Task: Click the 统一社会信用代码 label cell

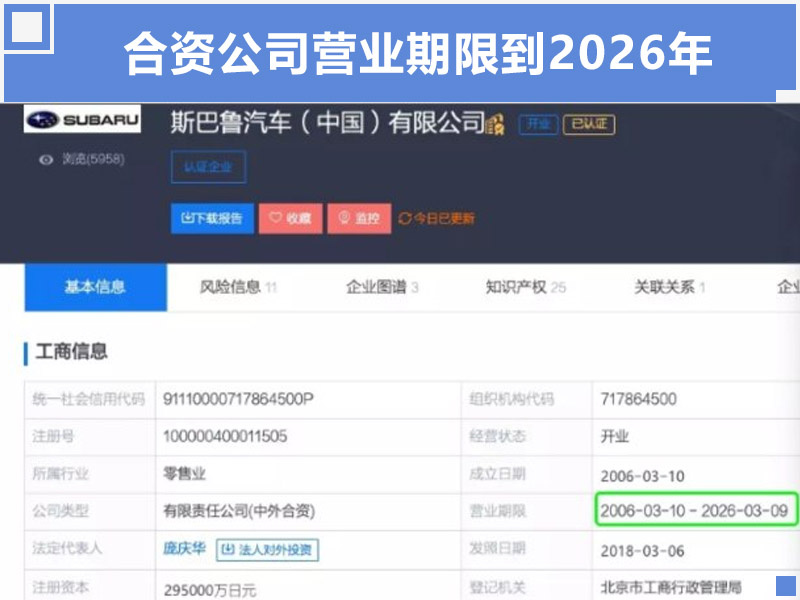Action: point(89,399)
